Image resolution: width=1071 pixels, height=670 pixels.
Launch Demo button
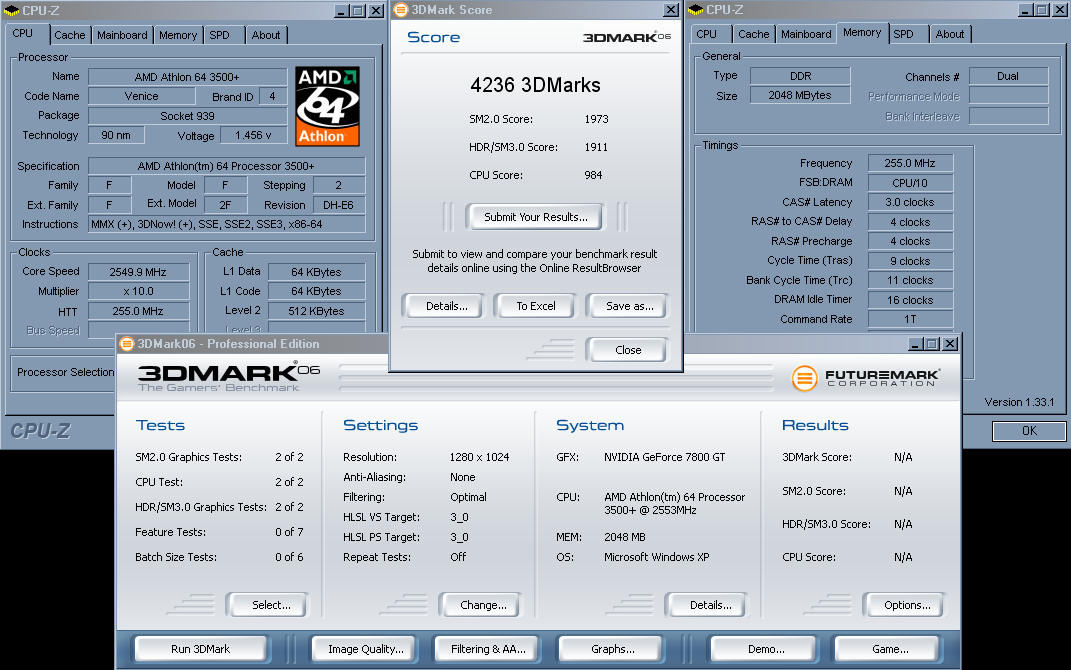[x=766, y=649]
